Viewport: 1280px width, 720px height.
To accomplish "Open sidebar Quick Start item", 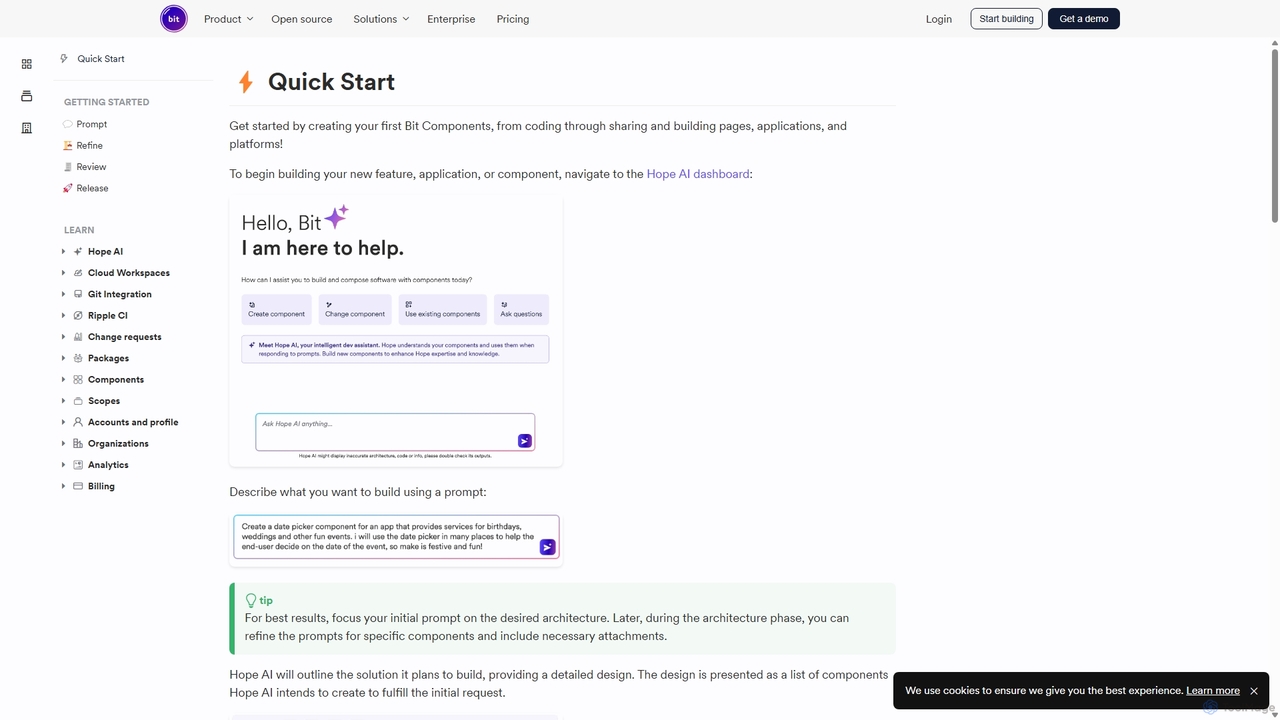I will 101,59.
